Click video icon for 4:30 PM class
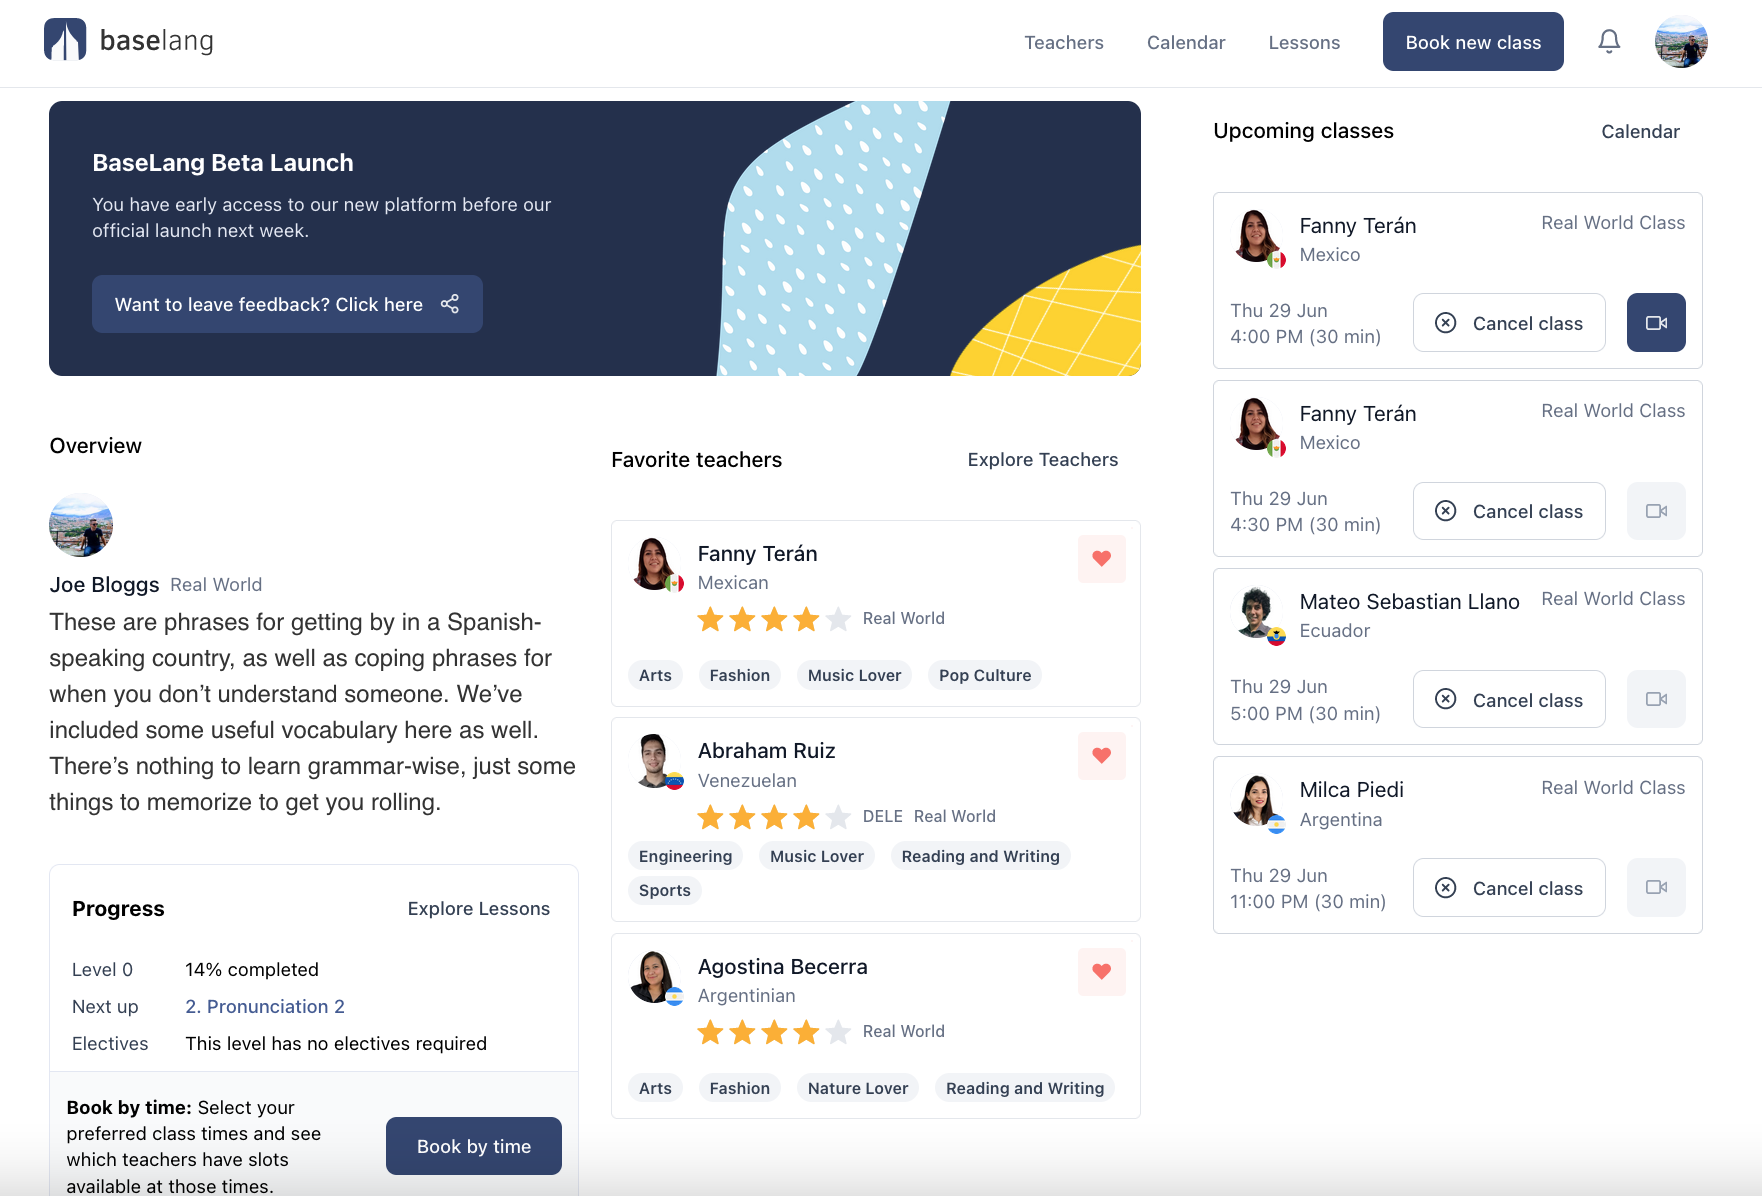Image resolution: width=1762 pixels, height=1196 pixels. 1656,511
